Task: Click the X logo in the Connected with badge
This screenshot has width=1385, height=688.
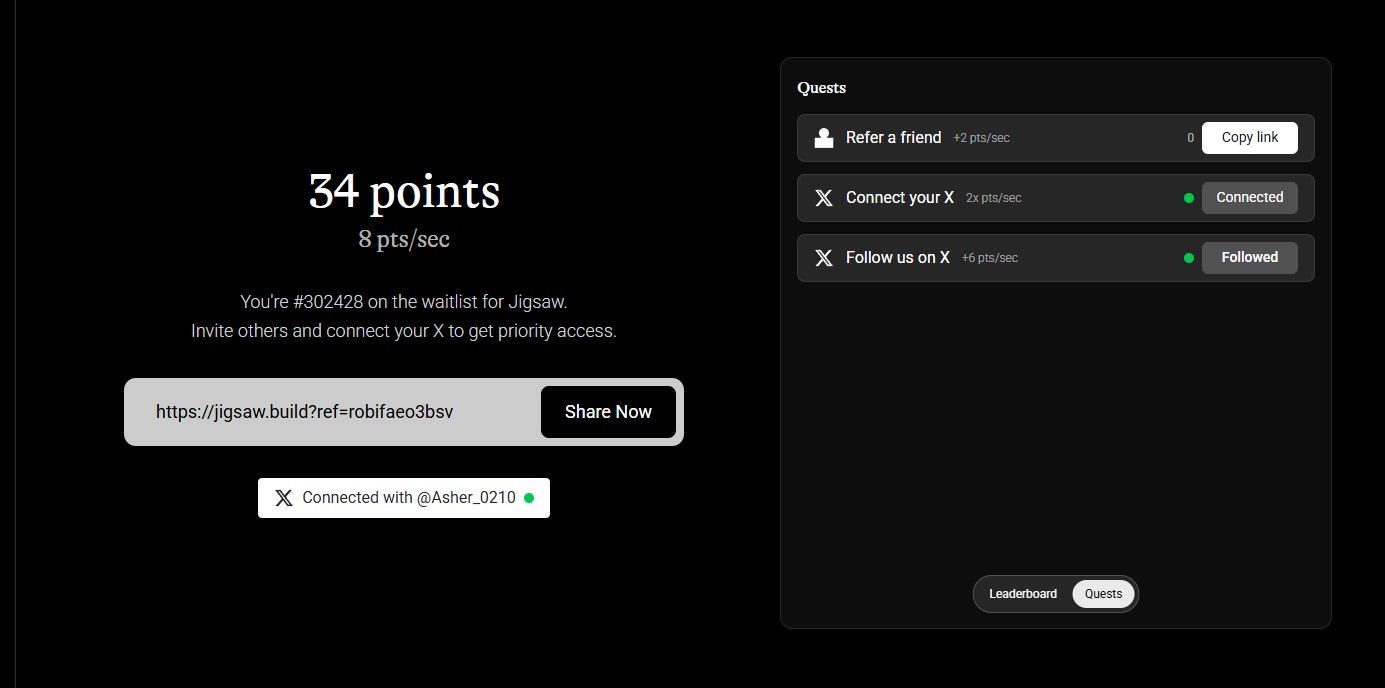Action: click(x=284, y=498)
